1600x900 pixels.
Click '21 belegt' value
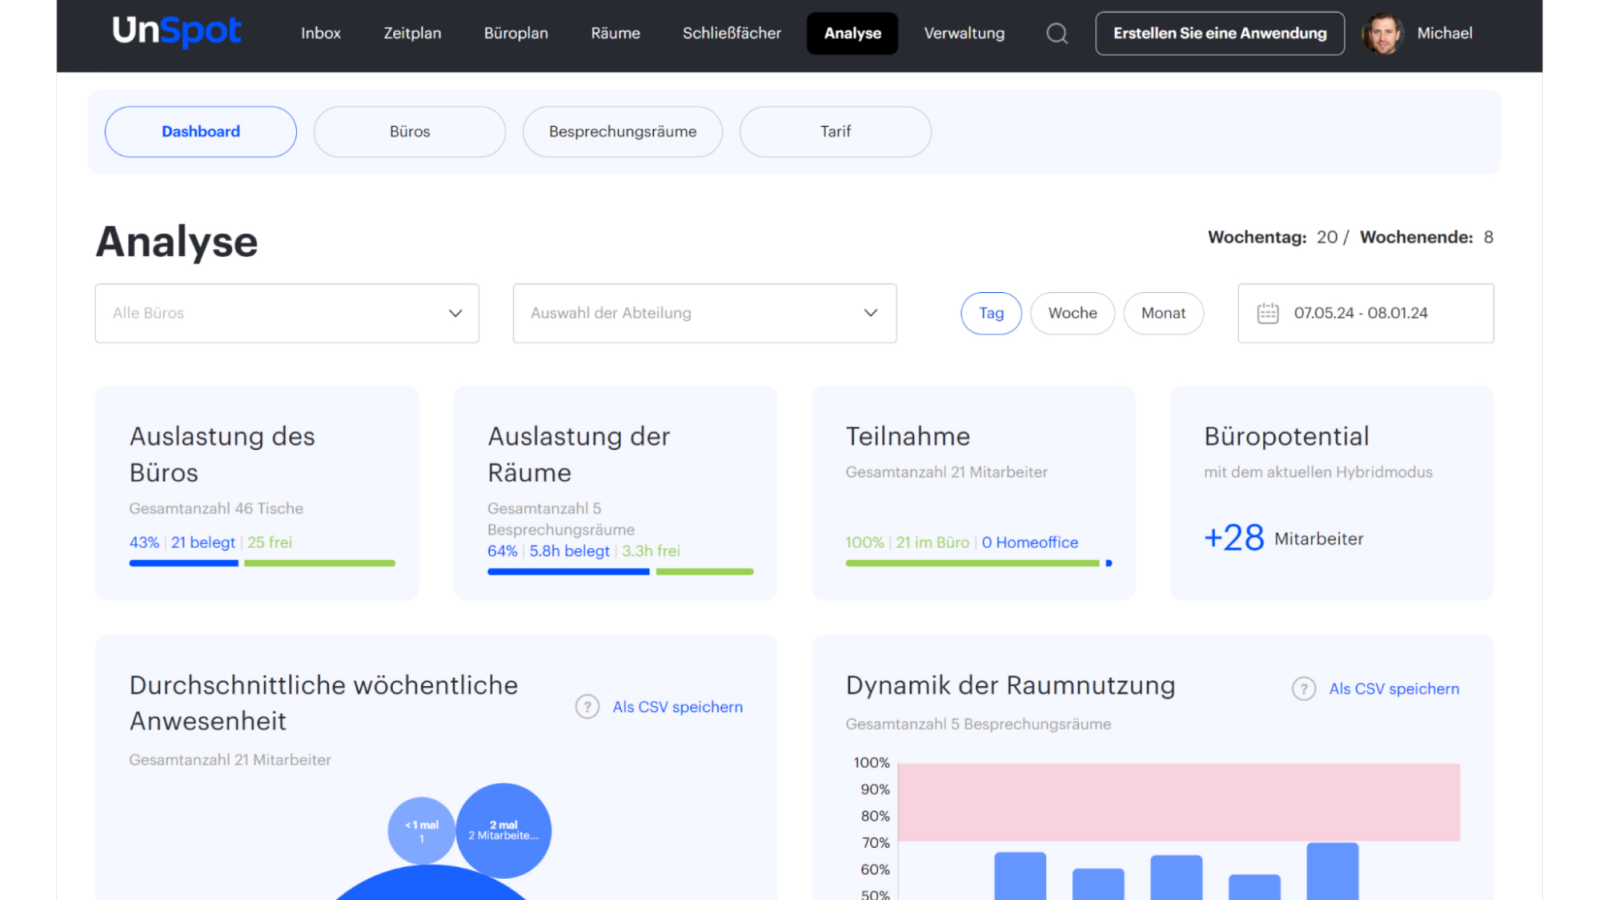pyautogui.click(x=203, y=542)
